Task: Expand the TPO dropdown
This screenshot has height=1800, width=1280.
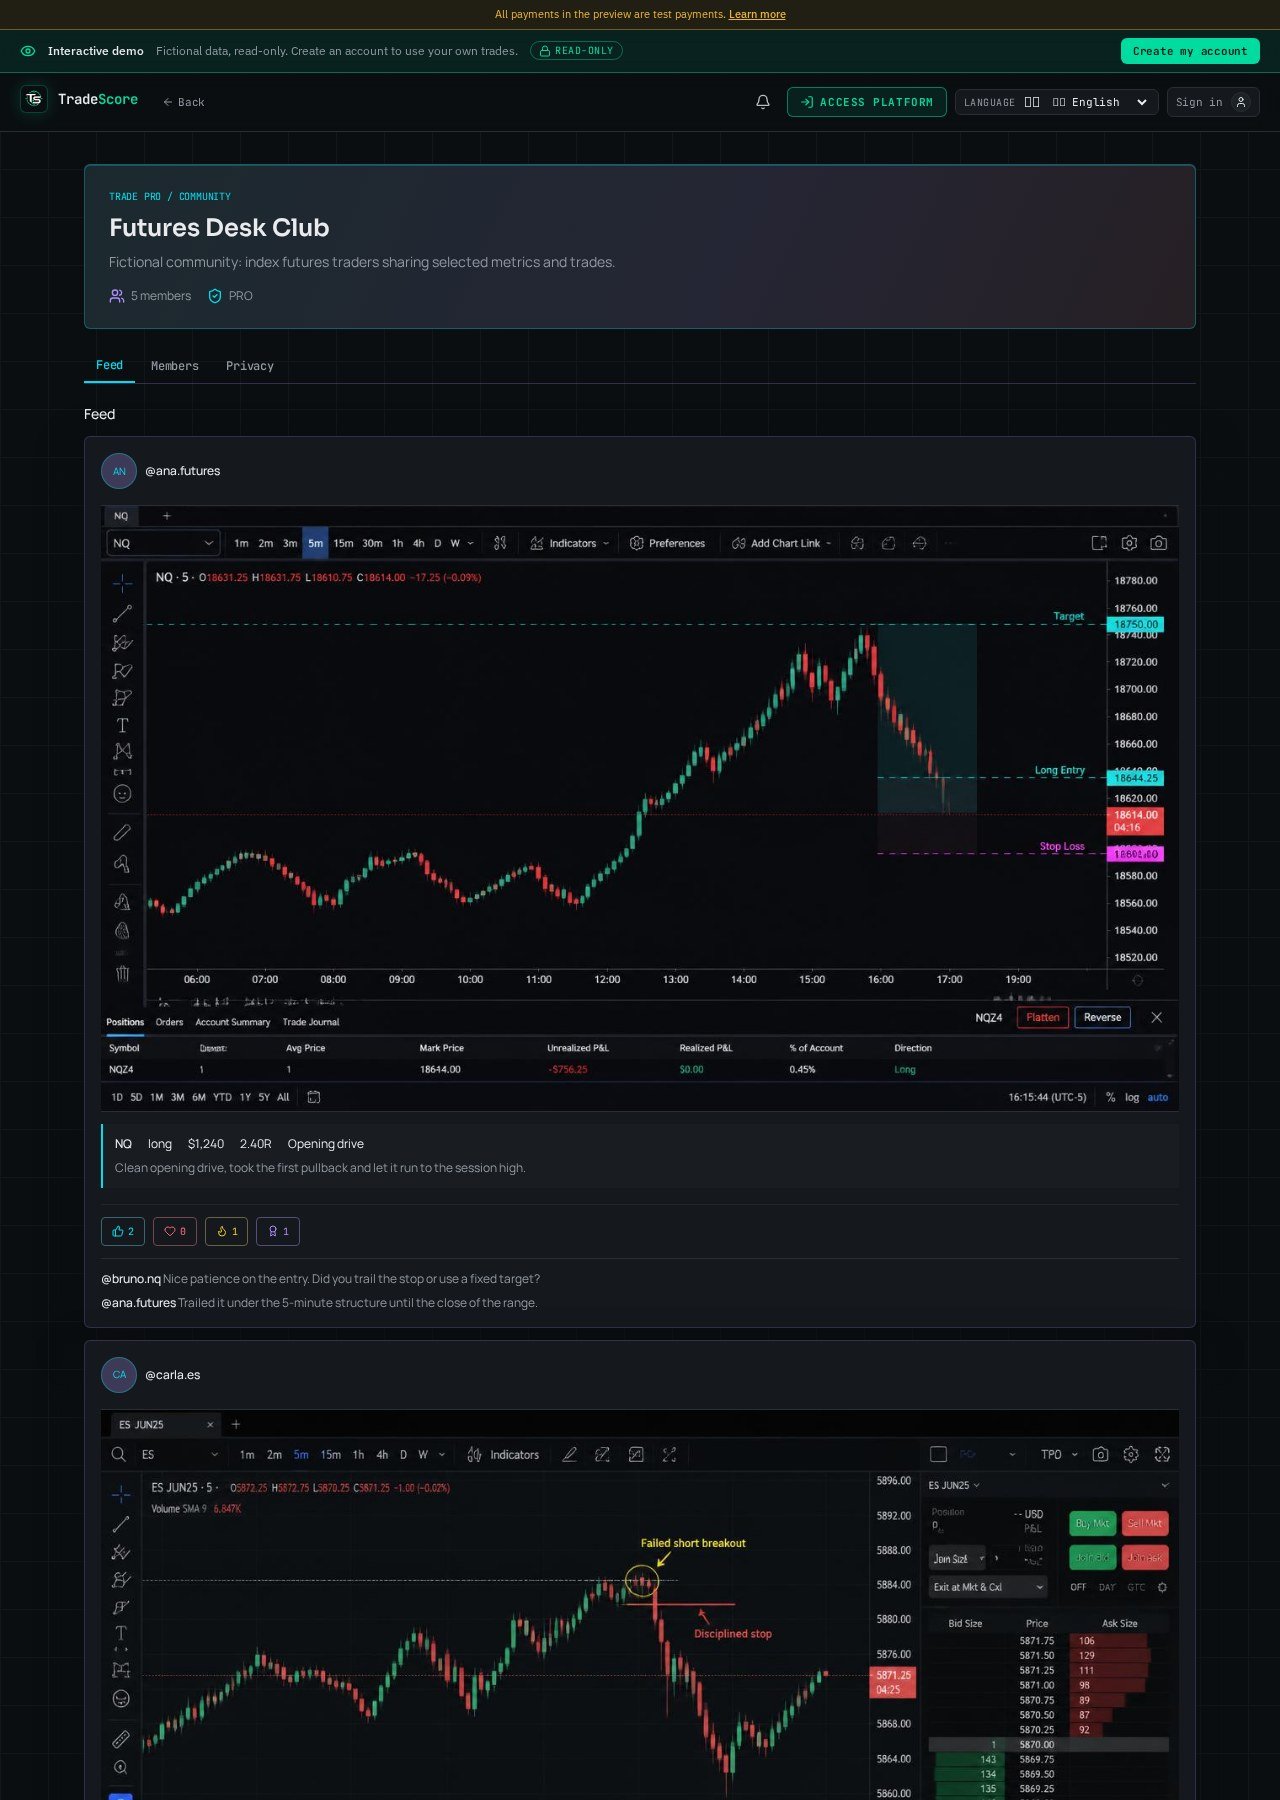Action: 1059,1455
